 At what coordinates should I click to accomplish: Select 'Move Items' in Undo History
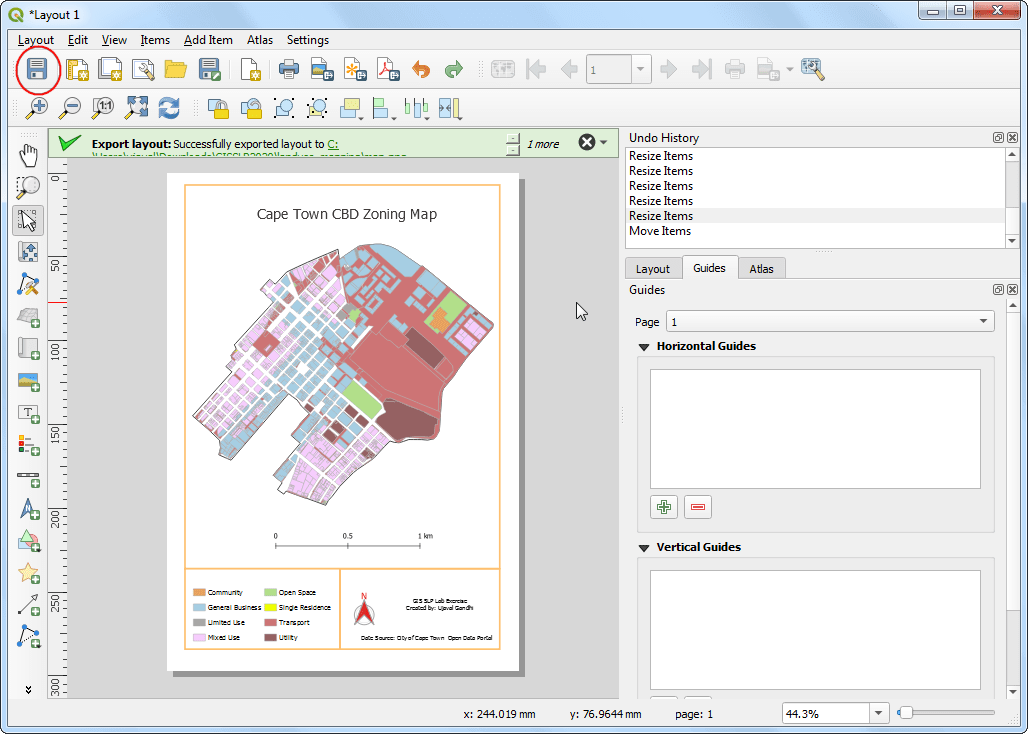pyautogui.click(x=660, y=231)
